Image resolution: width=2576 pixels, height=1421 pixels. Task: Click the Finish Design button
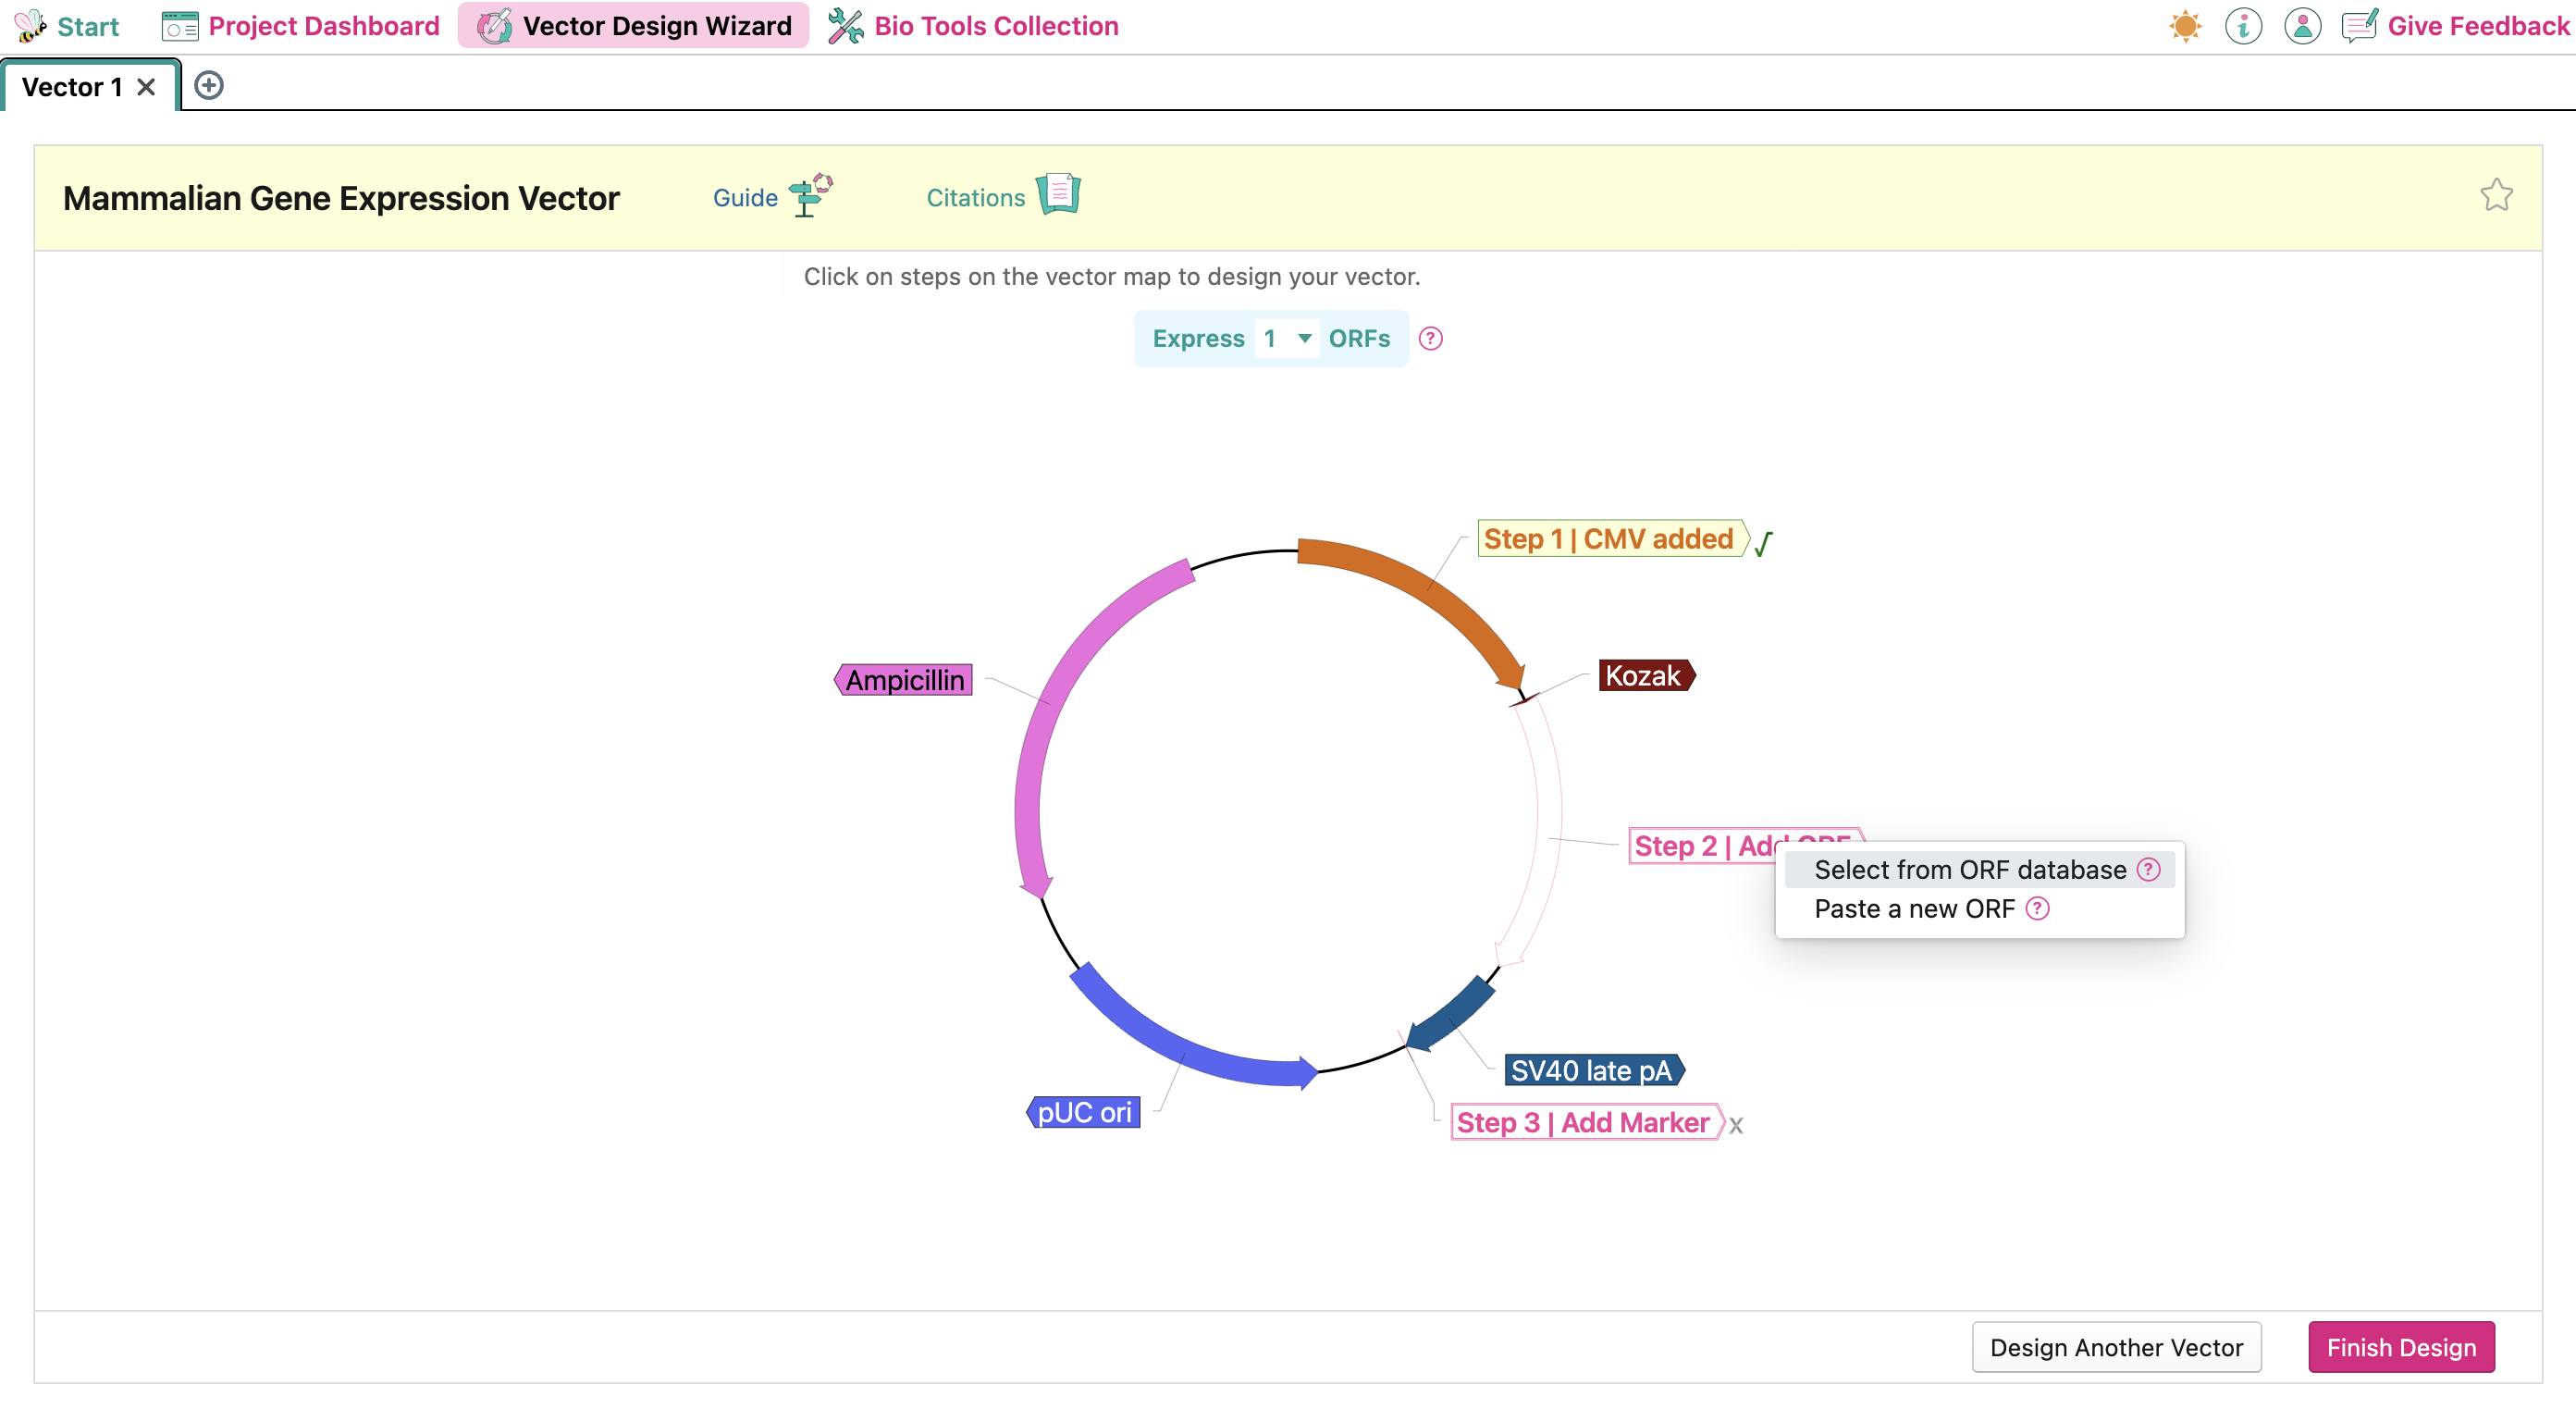tap(2400, 1347)
